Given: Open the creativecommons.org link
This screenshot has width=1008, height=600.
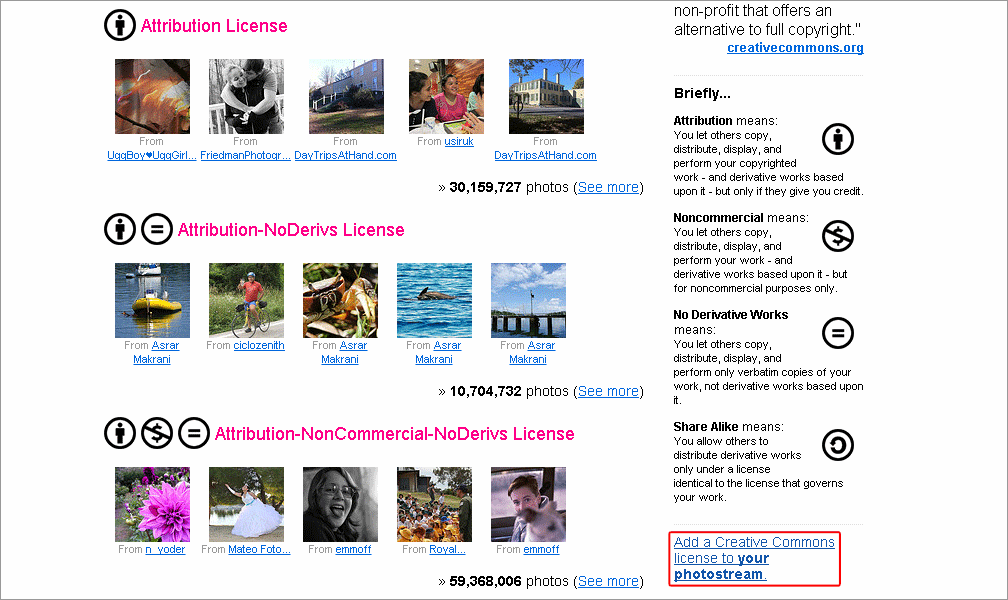Looking at the screenshot, I should pos(795,48).
